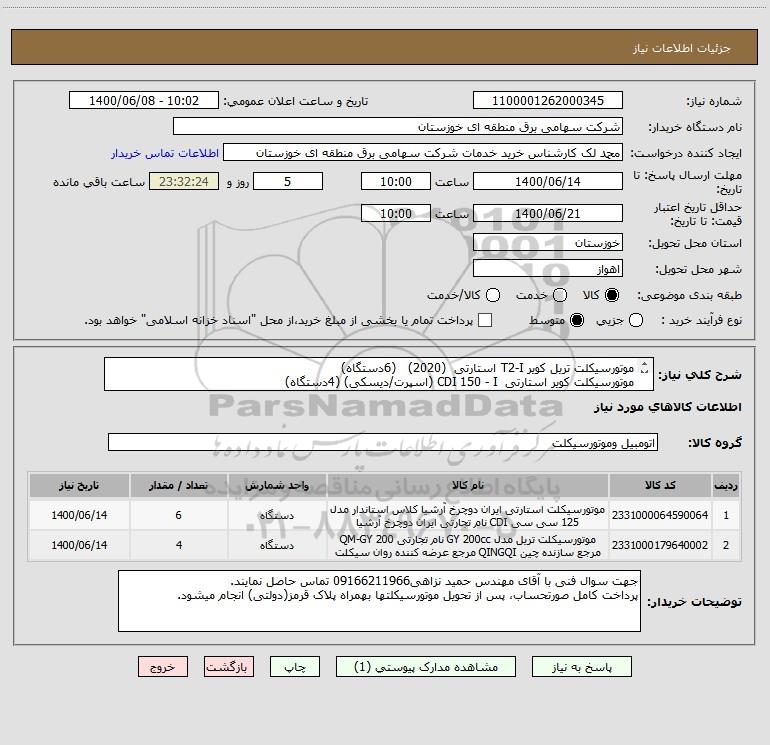Click the نام کالا column header
Viewport: 770px width, 745px height.
tap(468, 486)
